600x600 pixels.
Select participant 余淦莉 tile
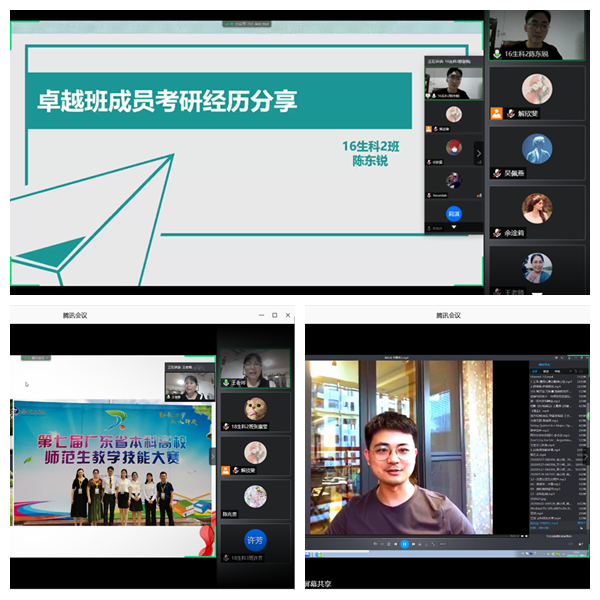(537, 209)
